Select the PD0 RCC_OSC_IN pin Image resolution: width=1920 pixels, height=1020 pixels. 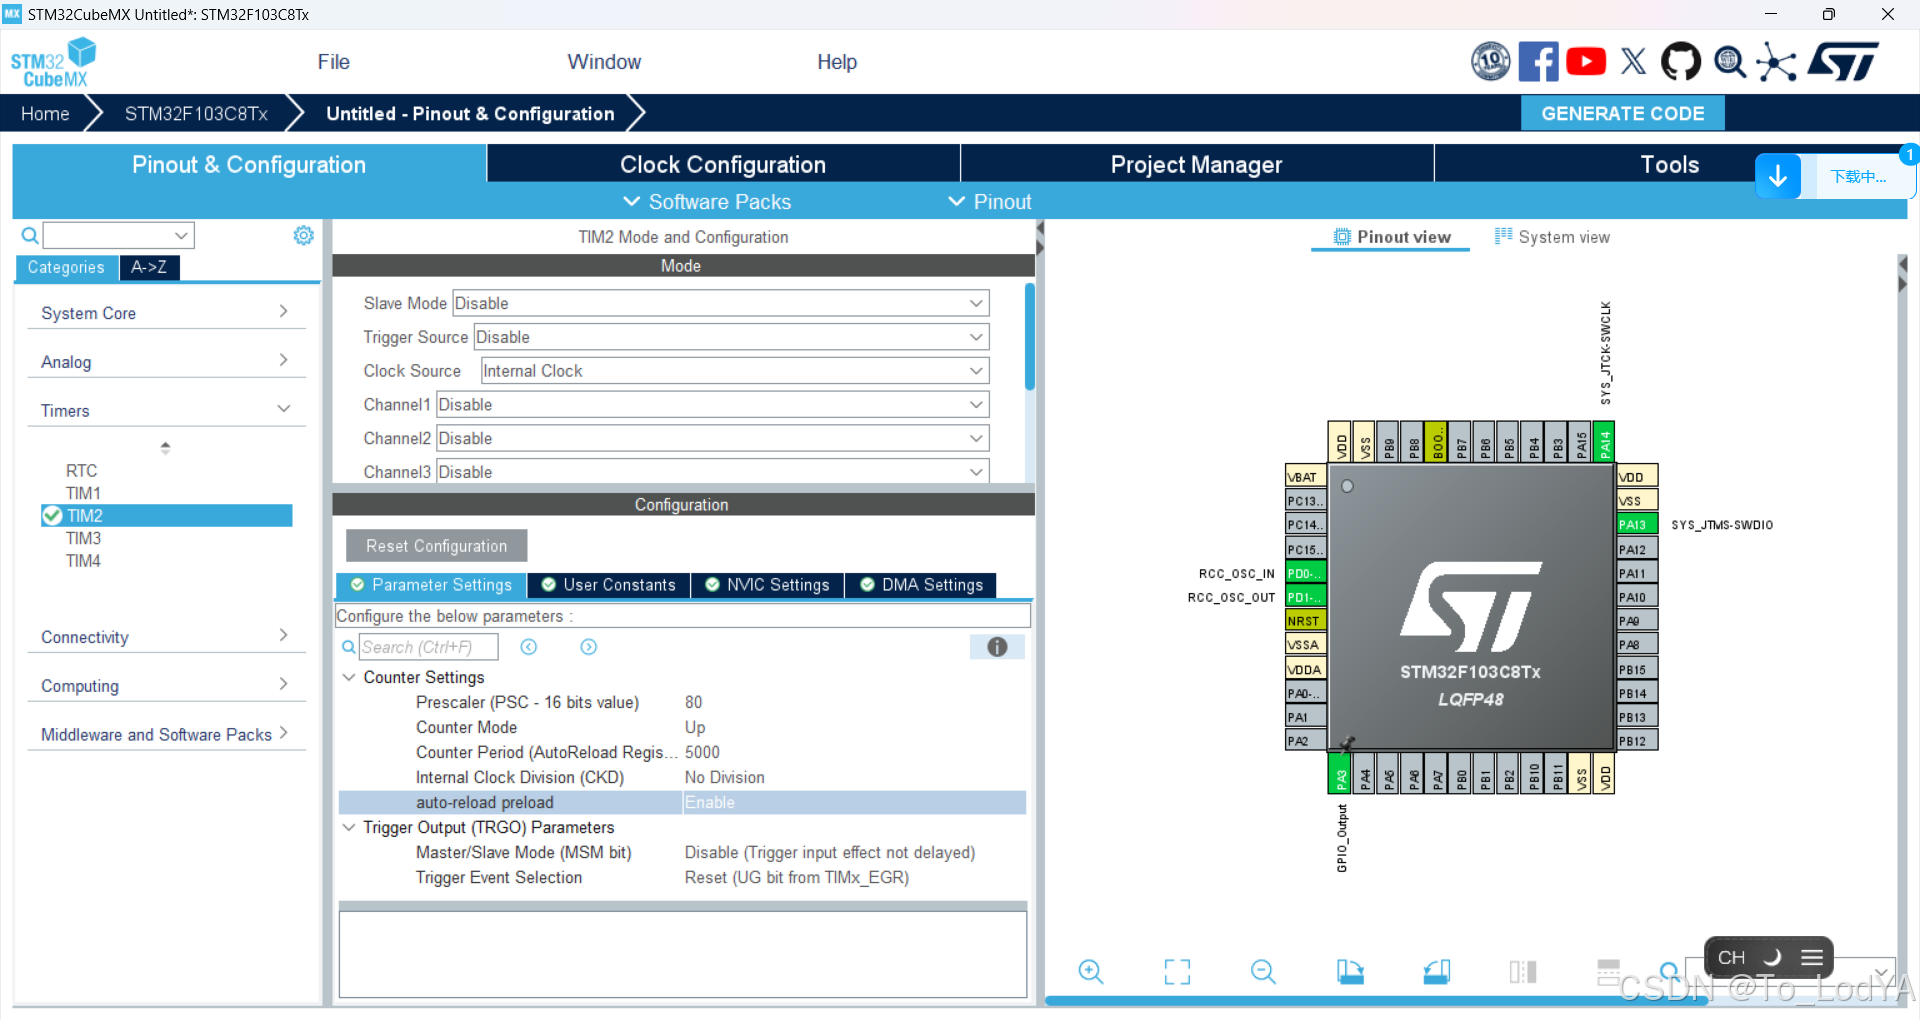1305,573
